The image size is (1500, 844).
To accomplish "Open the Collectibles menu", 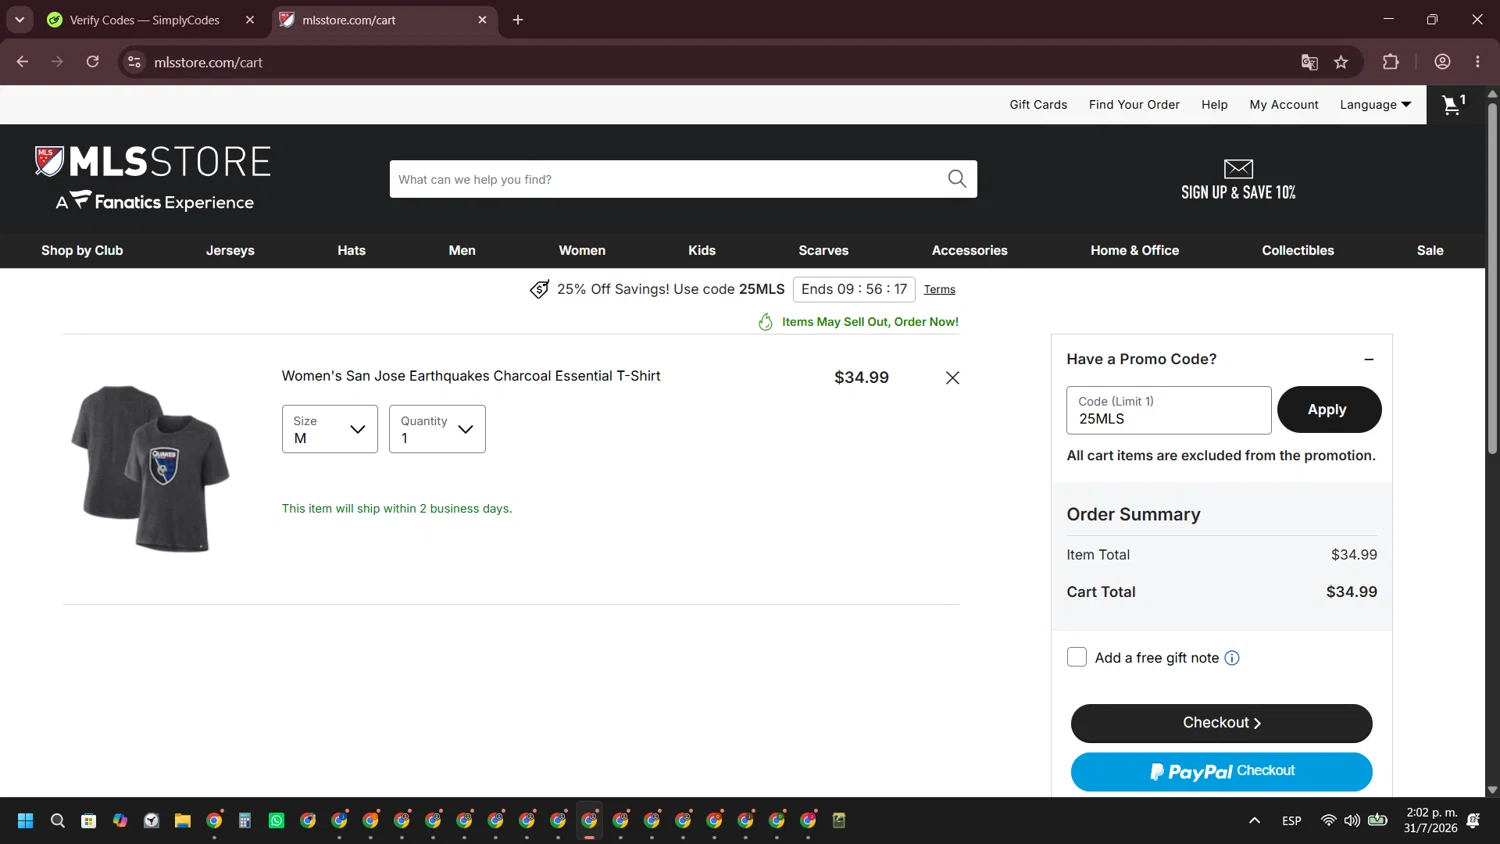I will pyautogui.click(x=1298, y=251).
